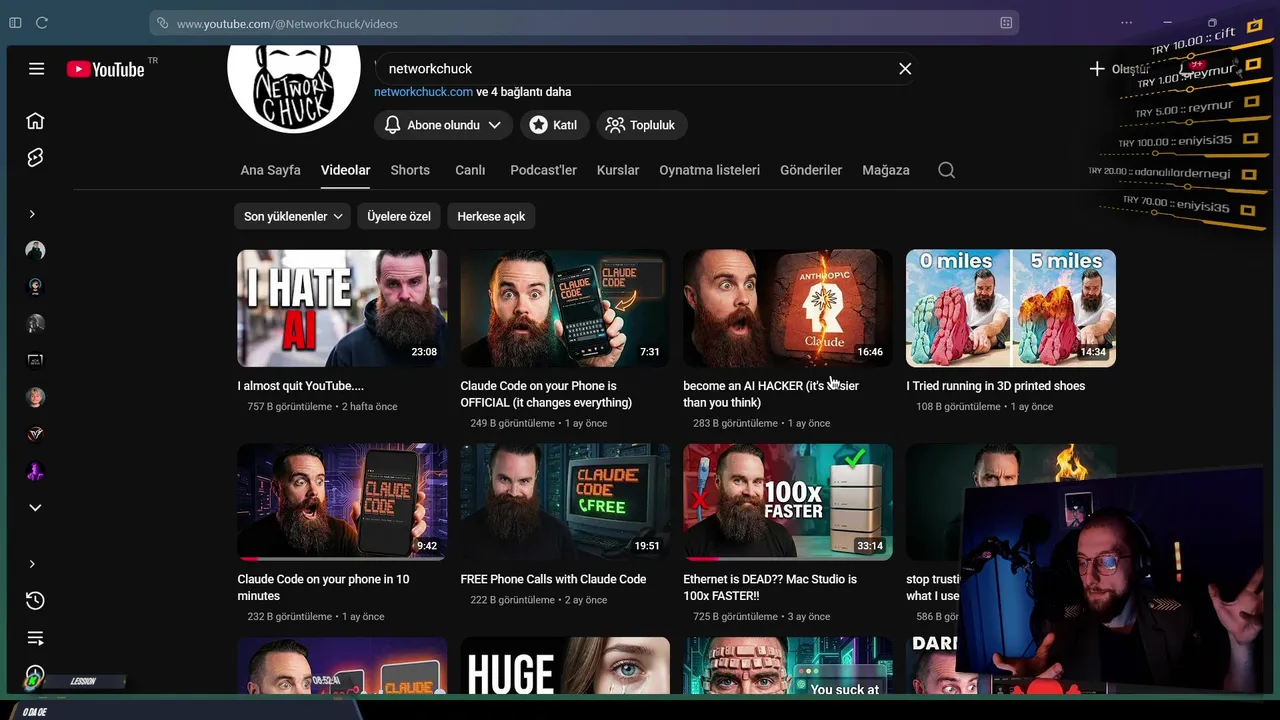
Task: Filter by Herkese açık chip
Action: (491, 216)
